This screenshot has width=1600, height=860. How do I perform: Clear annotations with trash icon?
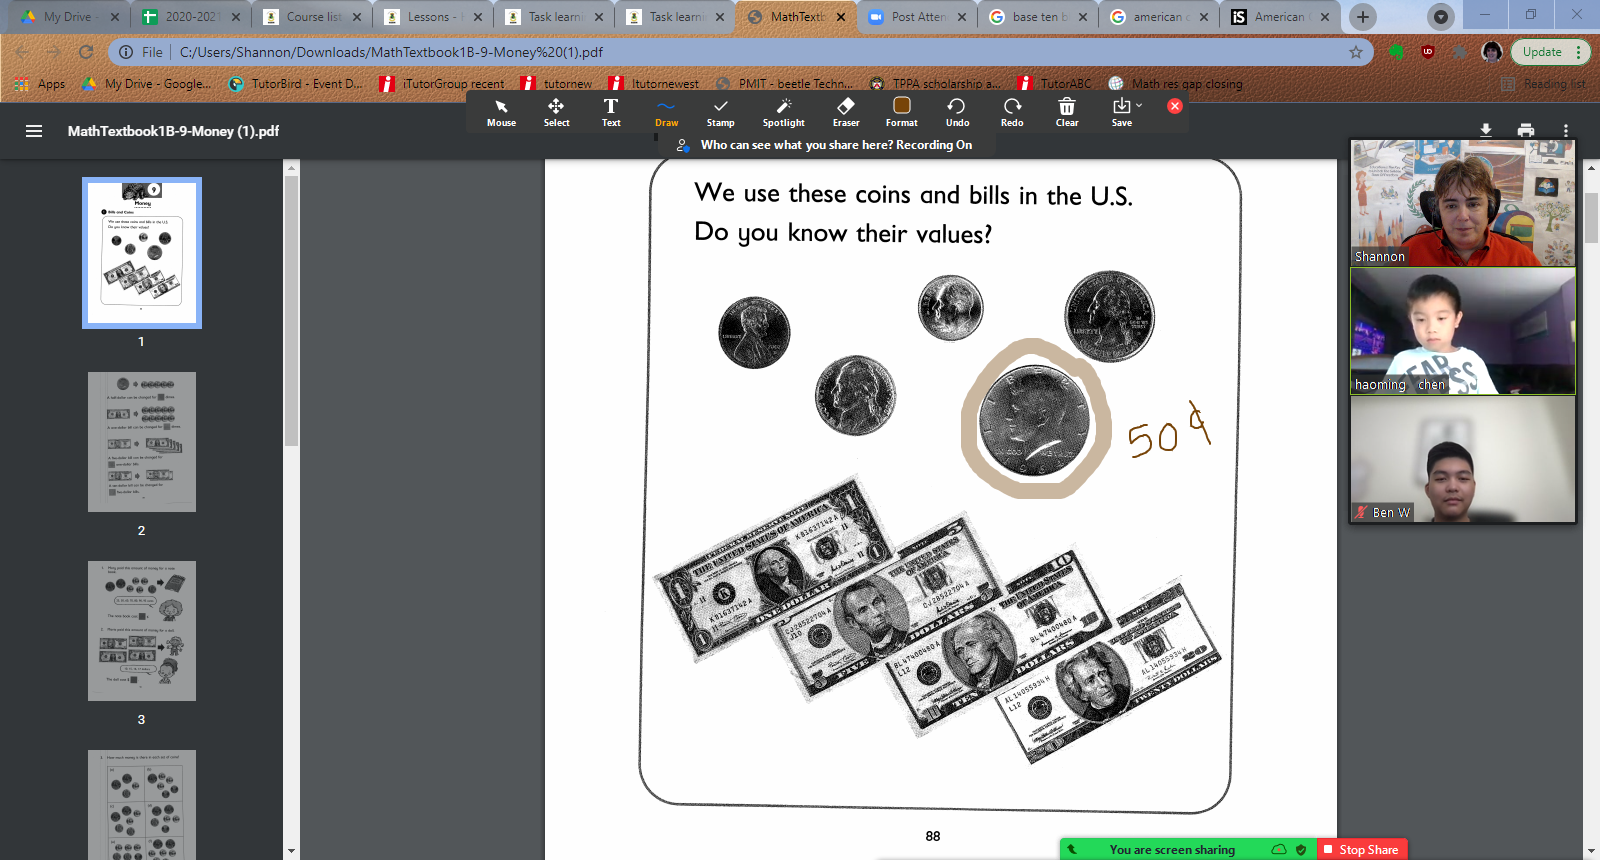click(x=1067, y=113)
